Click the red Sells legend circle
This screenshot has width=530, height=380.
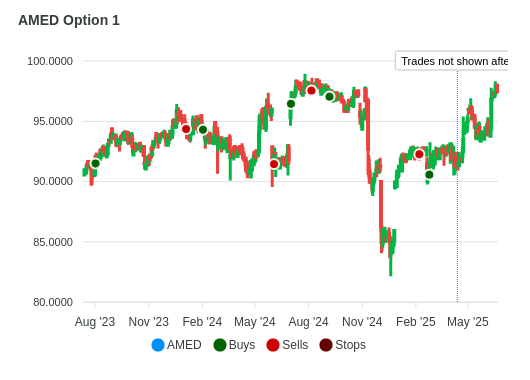click(273, 345)
